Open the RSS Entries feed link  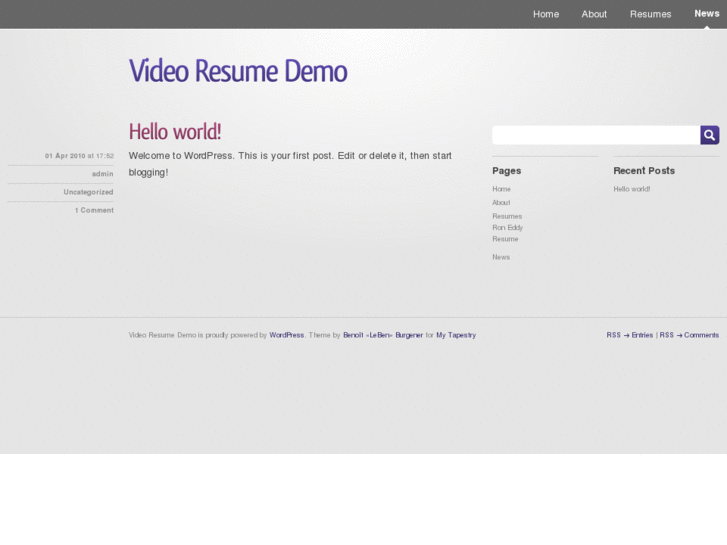point(629,335)
